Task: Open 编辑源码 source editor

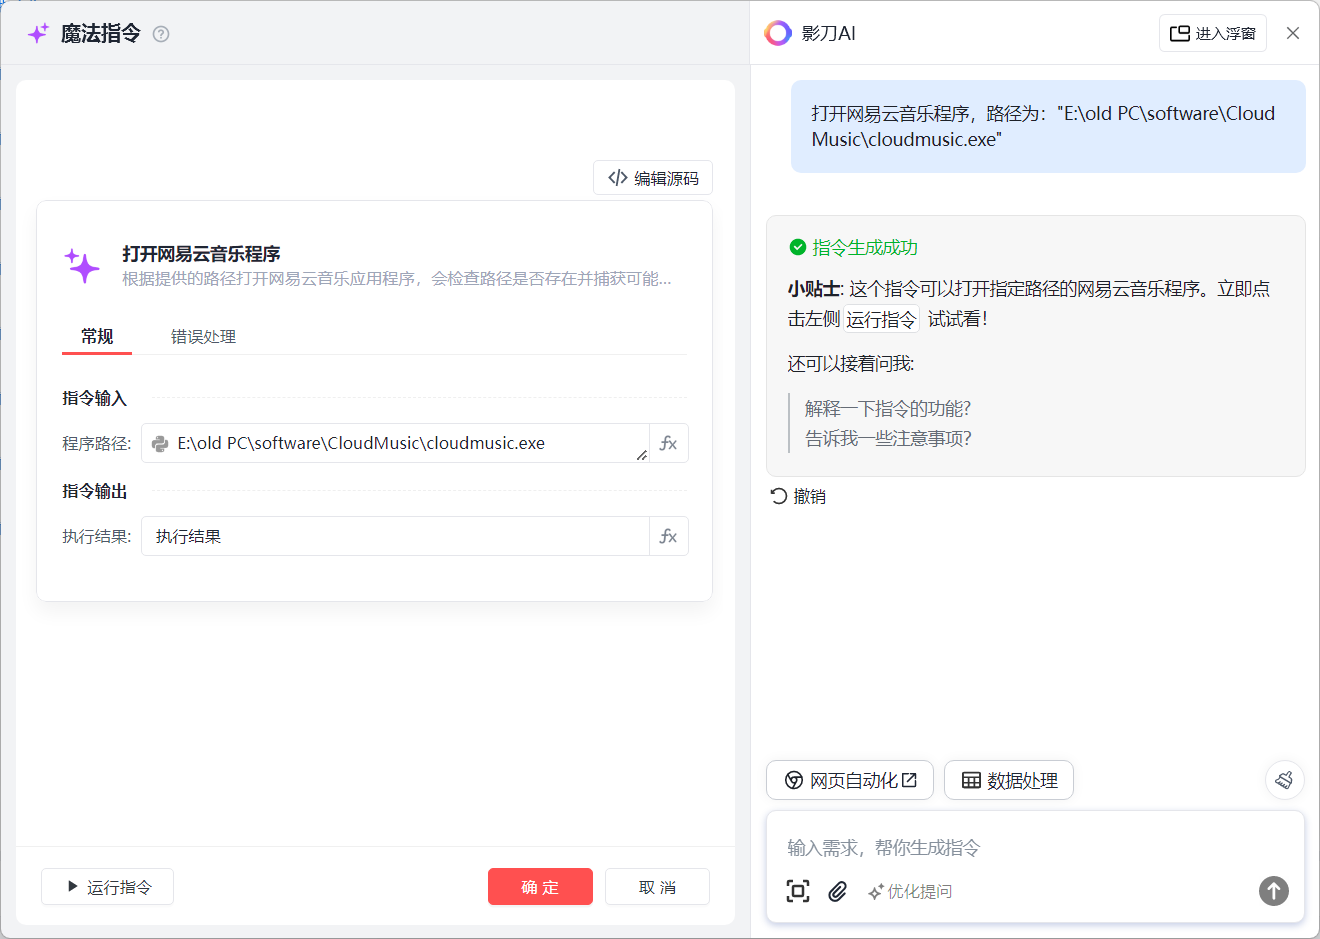Action: click(x=653, y=178)
